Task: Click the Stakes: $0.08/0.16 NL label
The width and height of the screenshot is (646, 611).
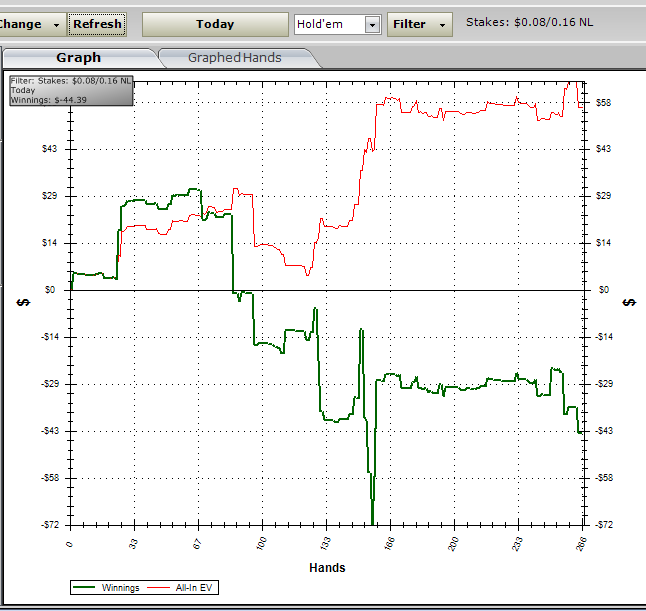Action: point(529,22)
